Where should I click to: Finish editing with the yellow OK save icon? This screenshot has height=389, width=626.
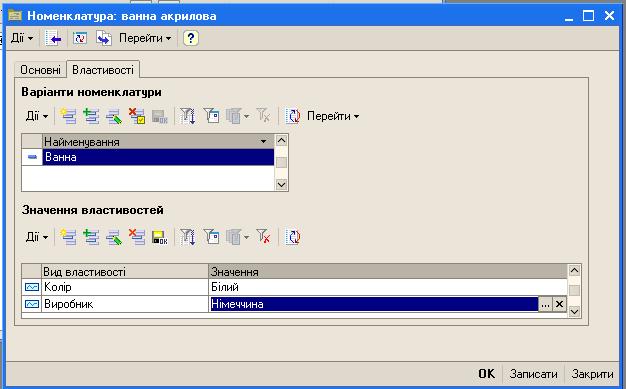(x=160, y=237)
